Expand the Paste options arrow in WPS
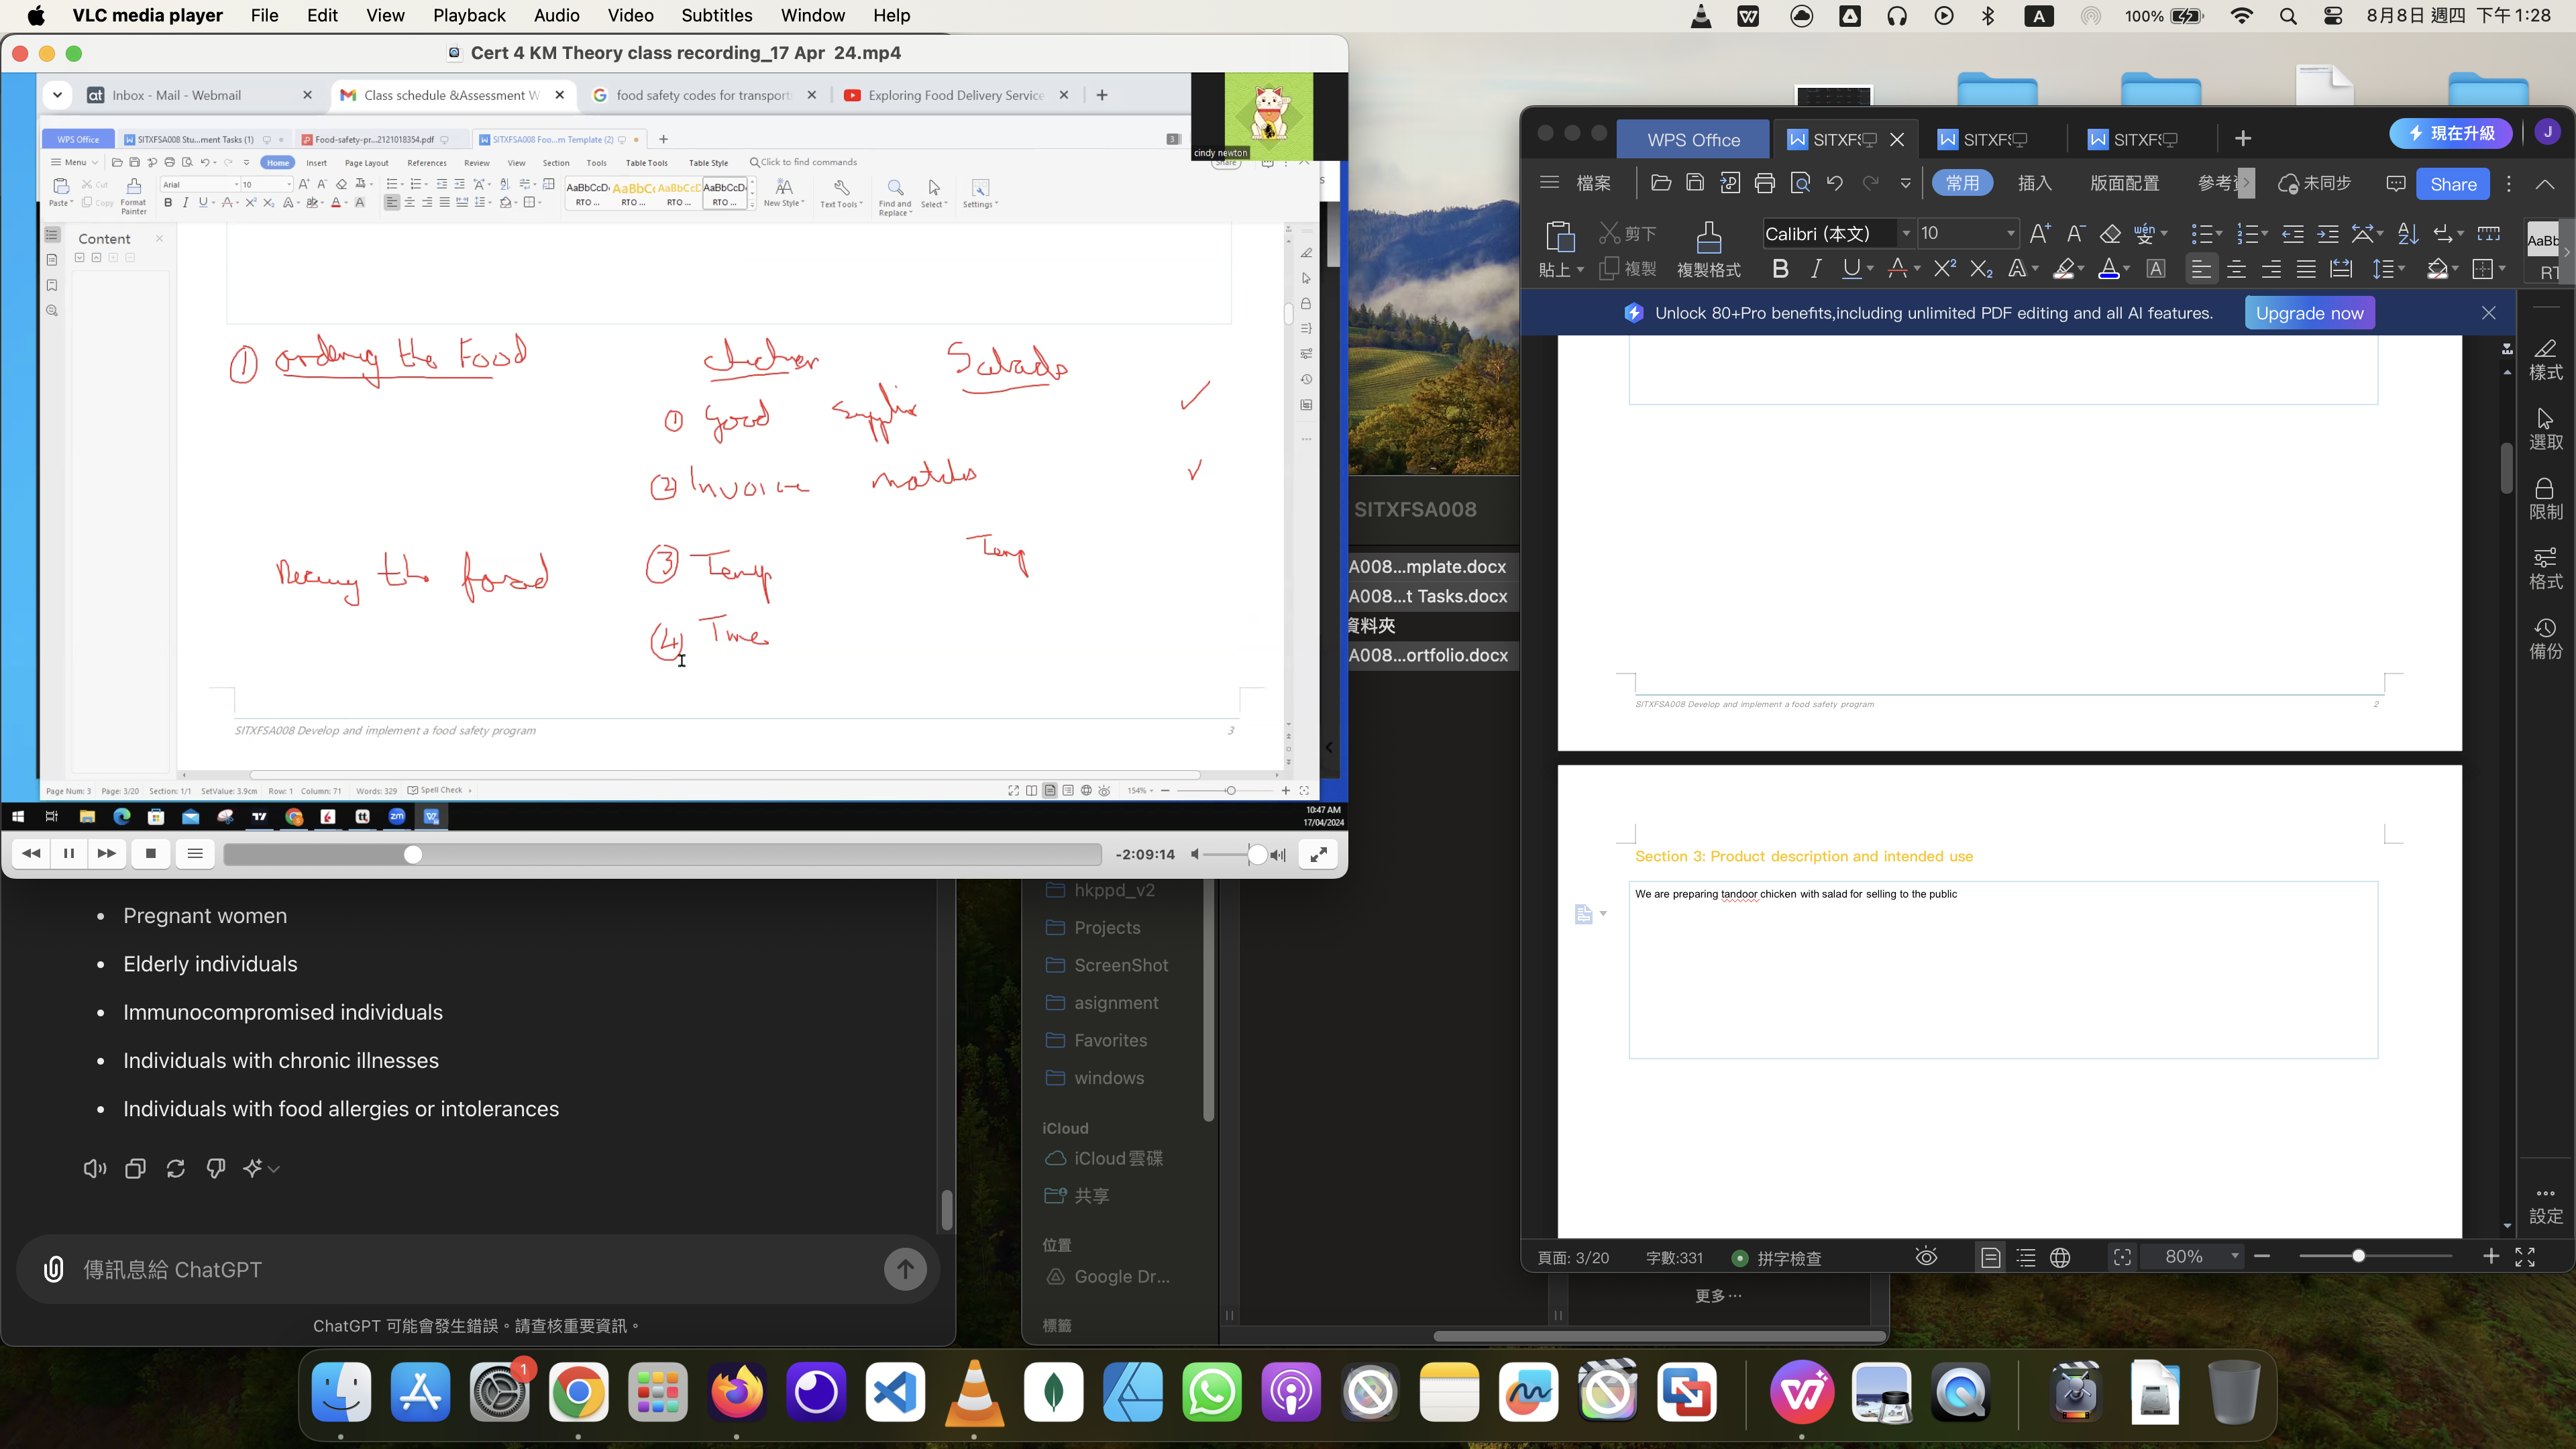 (1580, 270)
